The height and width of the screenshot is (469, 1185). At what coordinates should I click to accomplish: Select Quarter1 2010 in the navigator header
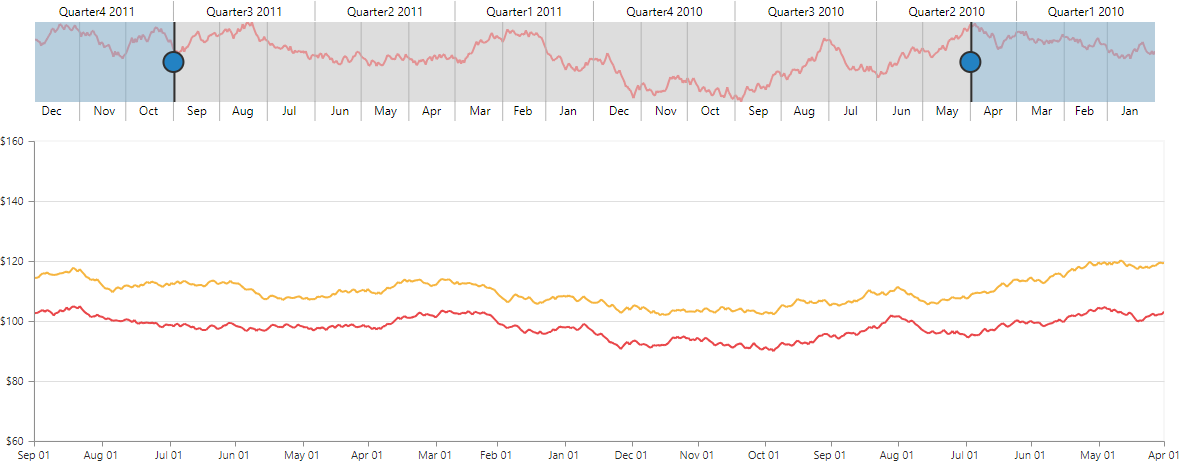[1085, 12]
